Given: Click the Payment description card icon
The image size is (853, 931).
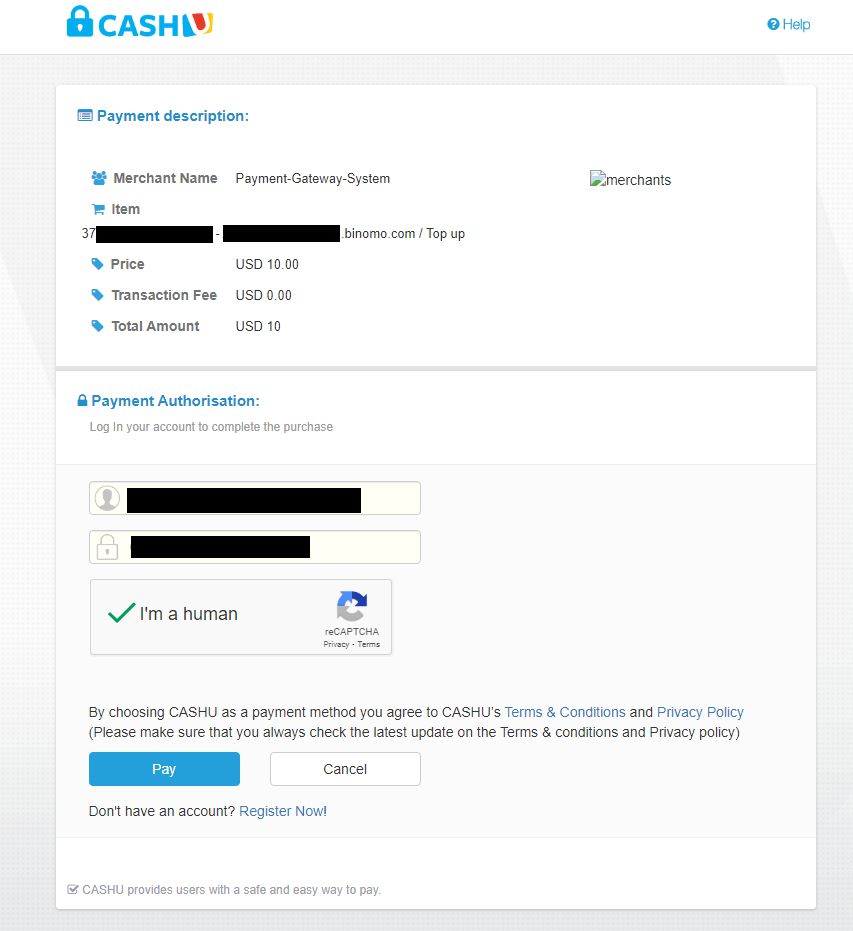Looking at the screenshot, I should (84, 115).
